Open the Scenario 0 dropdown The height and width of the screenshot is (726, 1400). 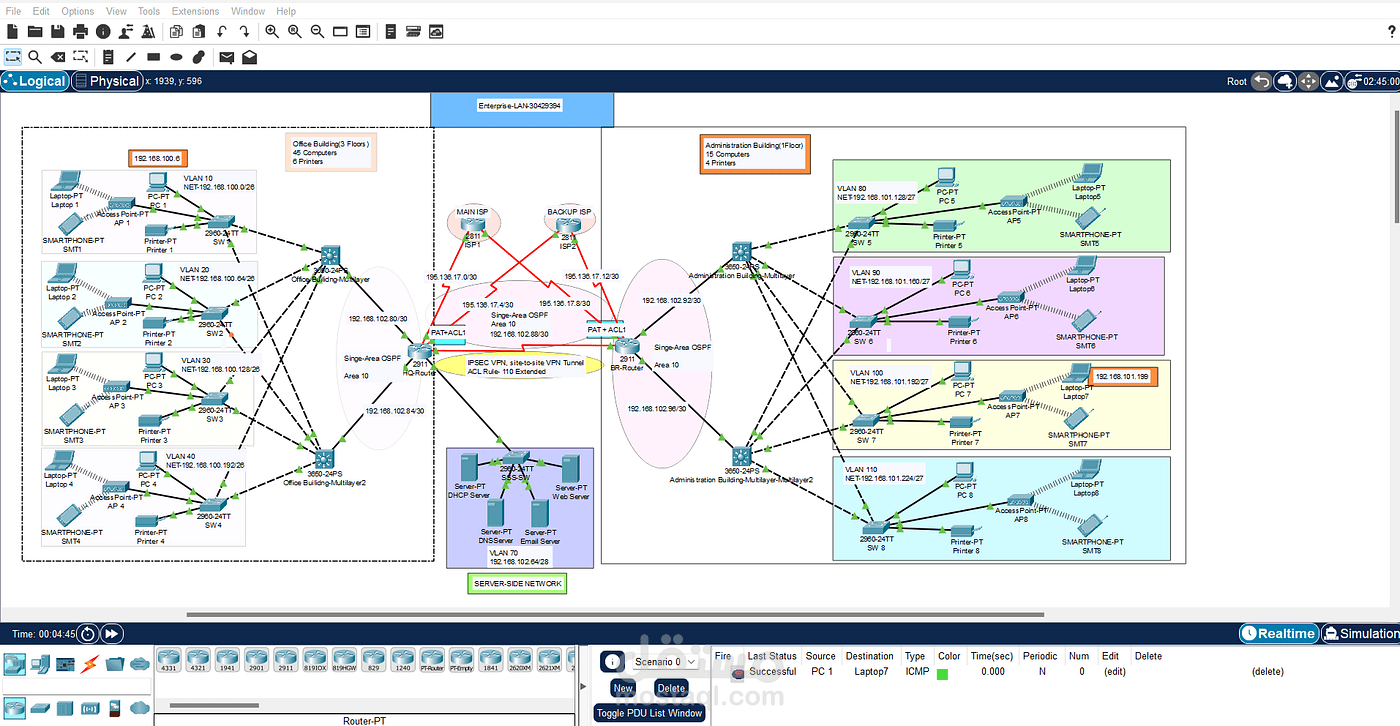pos(665,662)
